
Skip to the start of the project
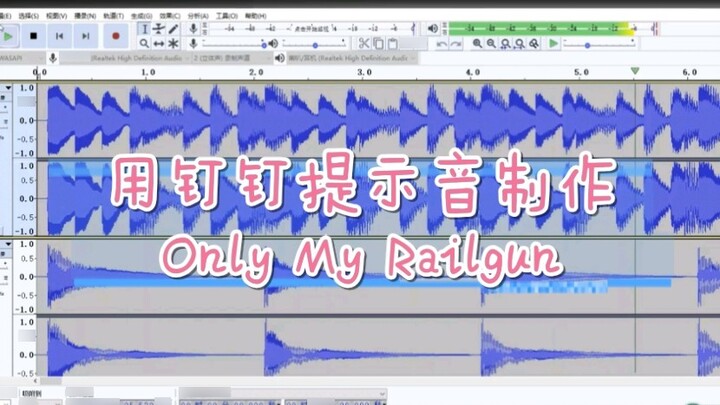[60, 36]
